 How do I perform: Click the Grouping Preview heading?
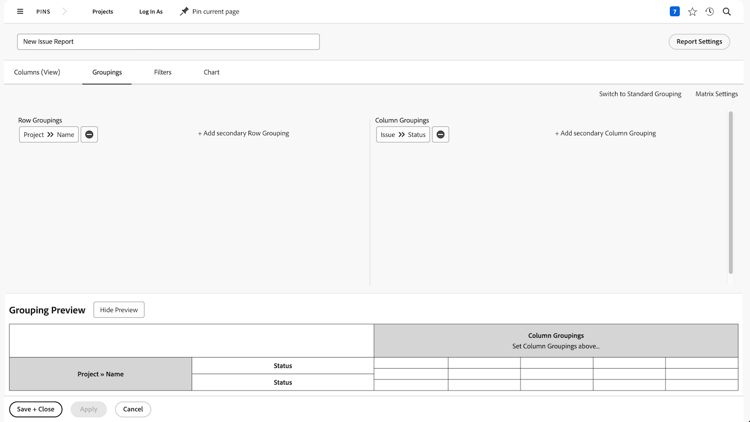pyautogui.click(x=47, y=310)
